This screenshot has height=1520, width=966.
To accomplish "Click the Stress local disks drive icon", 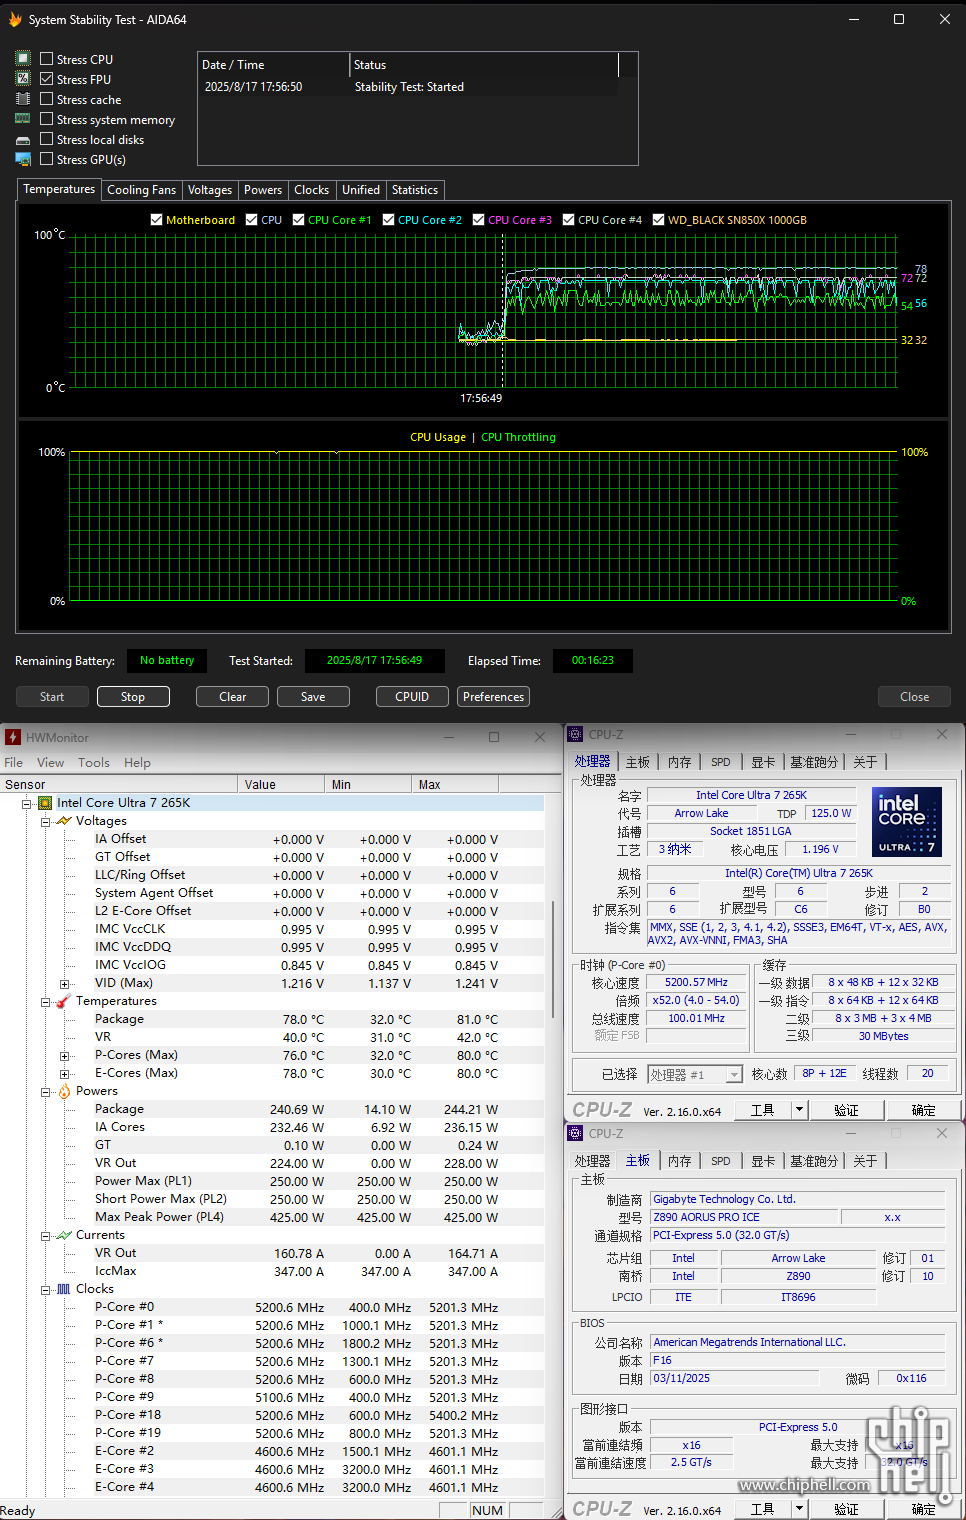I will coord(23,140).
